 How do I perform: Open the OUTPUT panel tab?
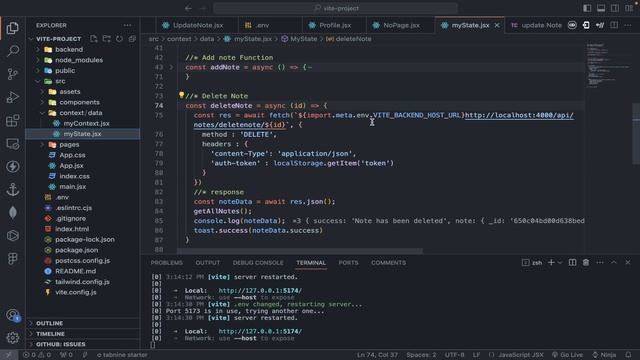click(208, 263)
